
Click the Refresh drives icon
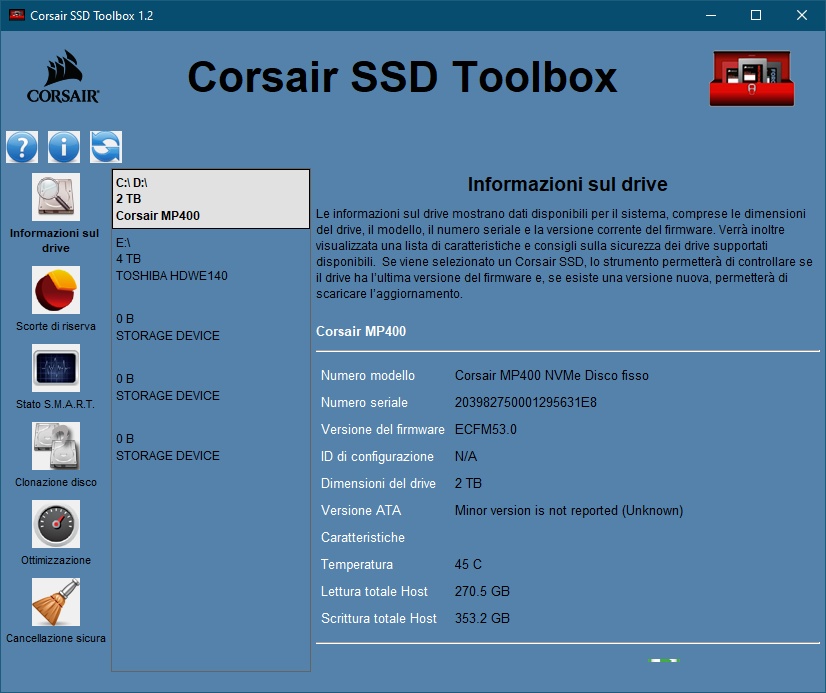pos(106,146)
